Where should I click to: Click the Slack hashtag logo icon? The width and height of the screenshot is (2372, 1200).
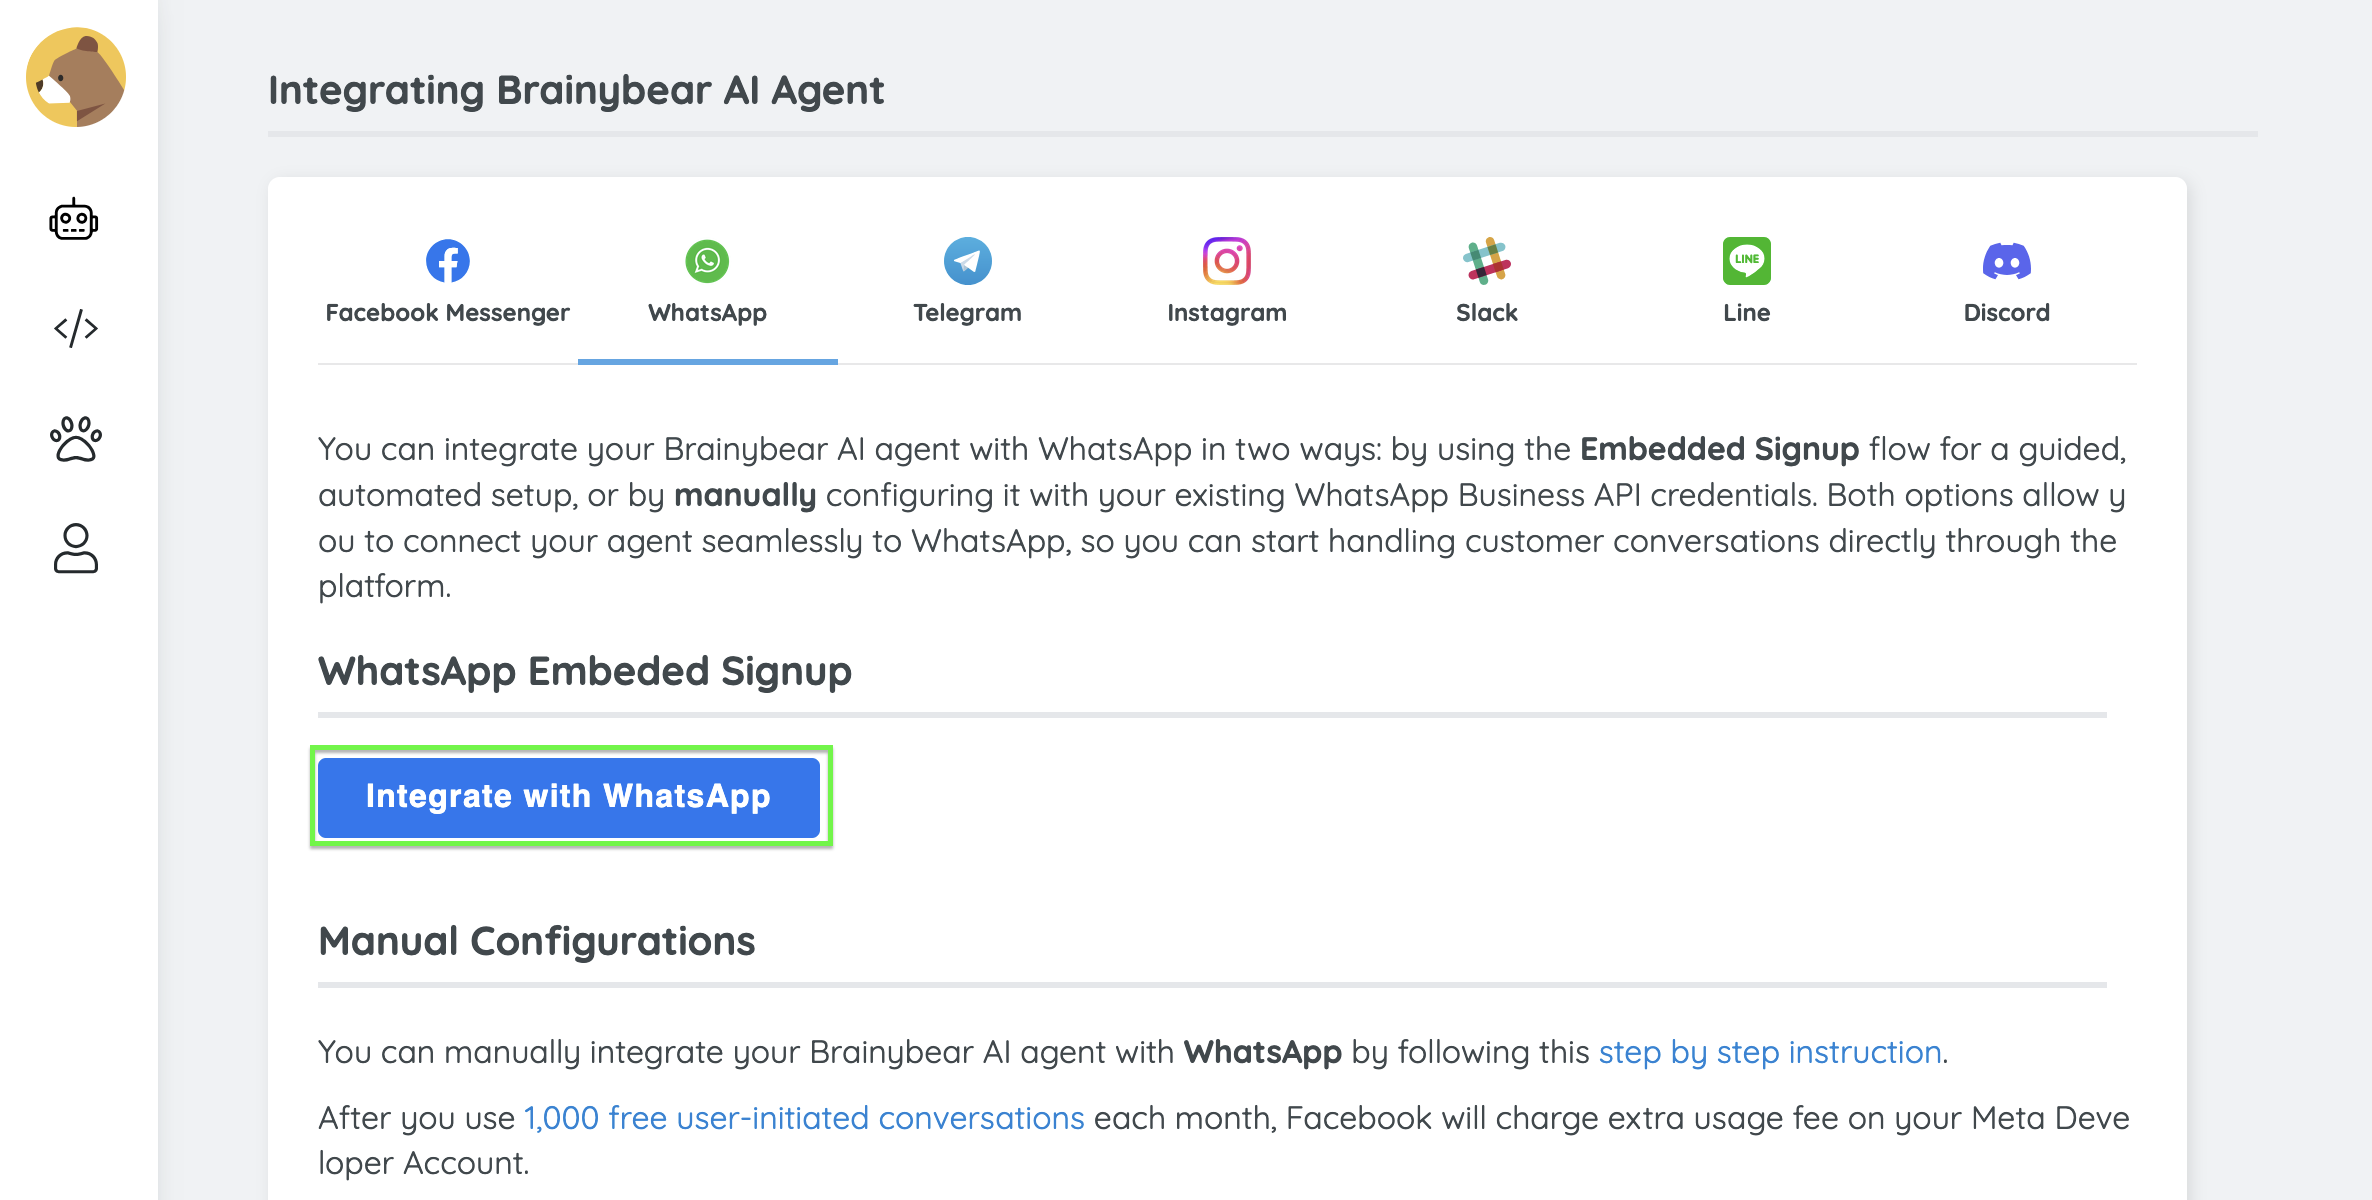pos(1487,261)
